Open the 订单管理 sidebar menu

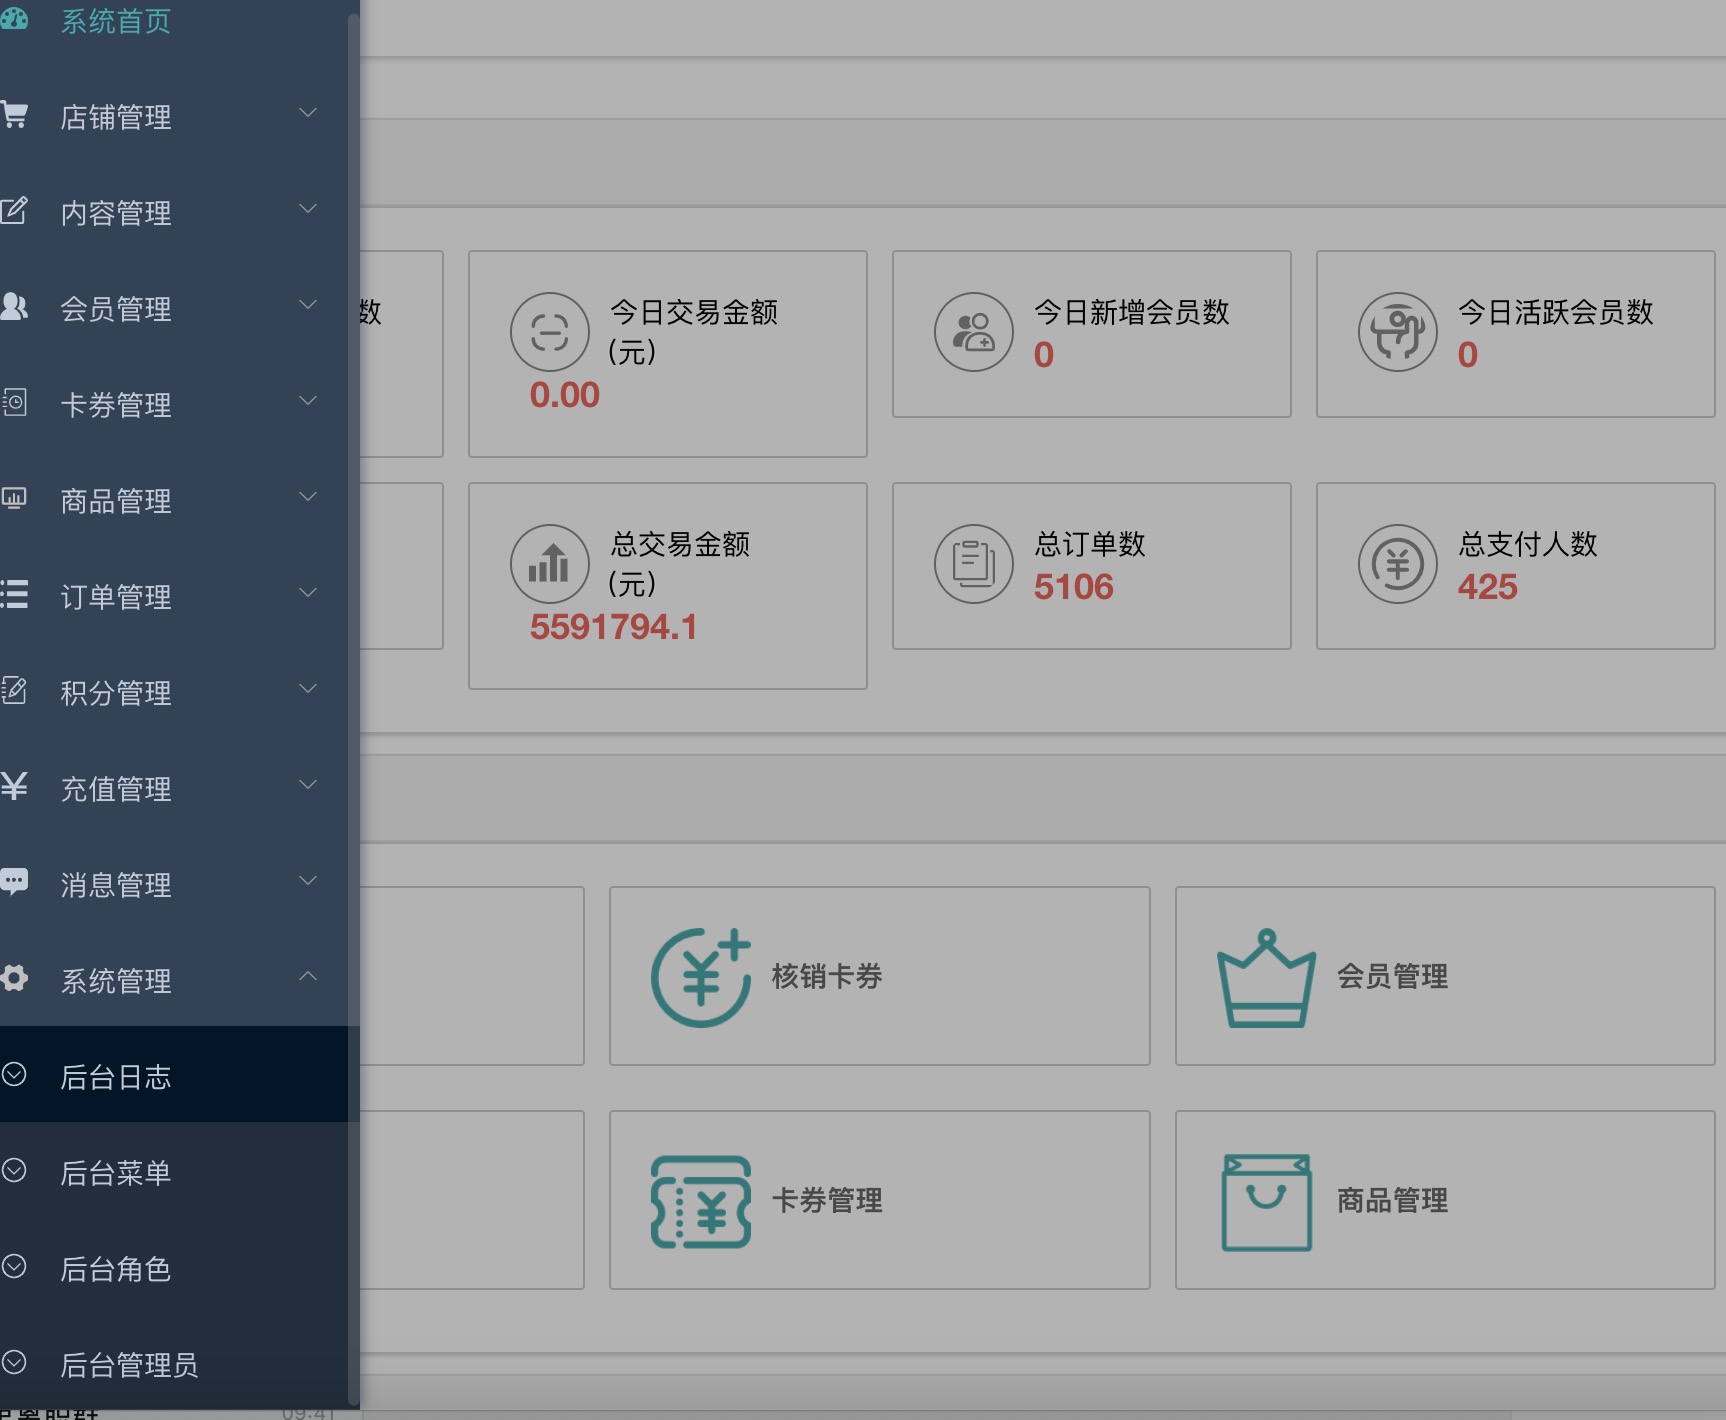click(173, 596)
